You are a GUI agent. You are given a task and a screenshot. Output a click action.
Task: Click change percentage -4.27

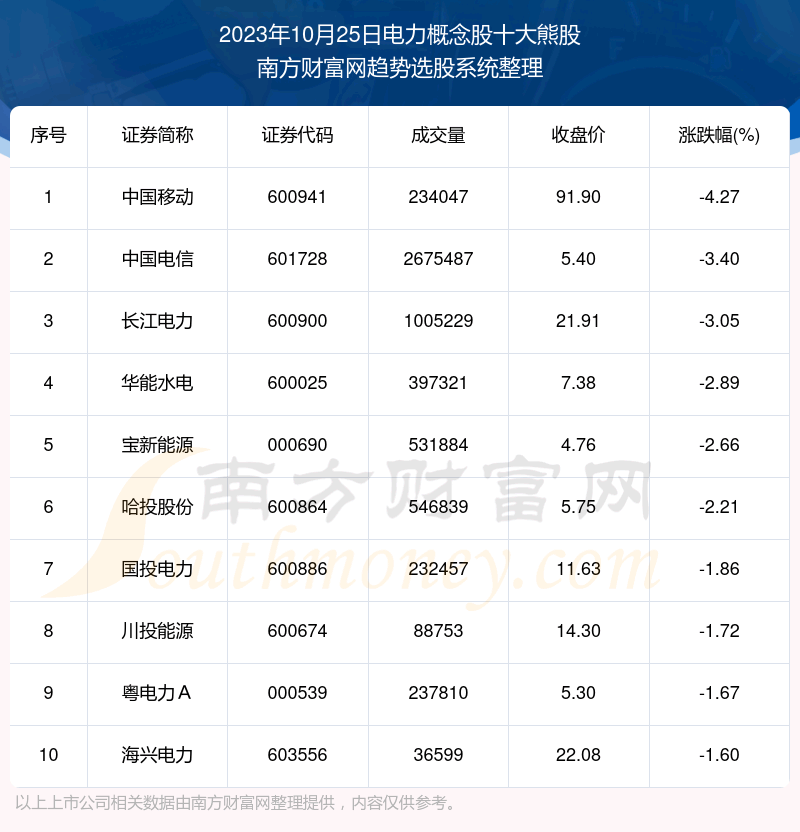point(719,197)
